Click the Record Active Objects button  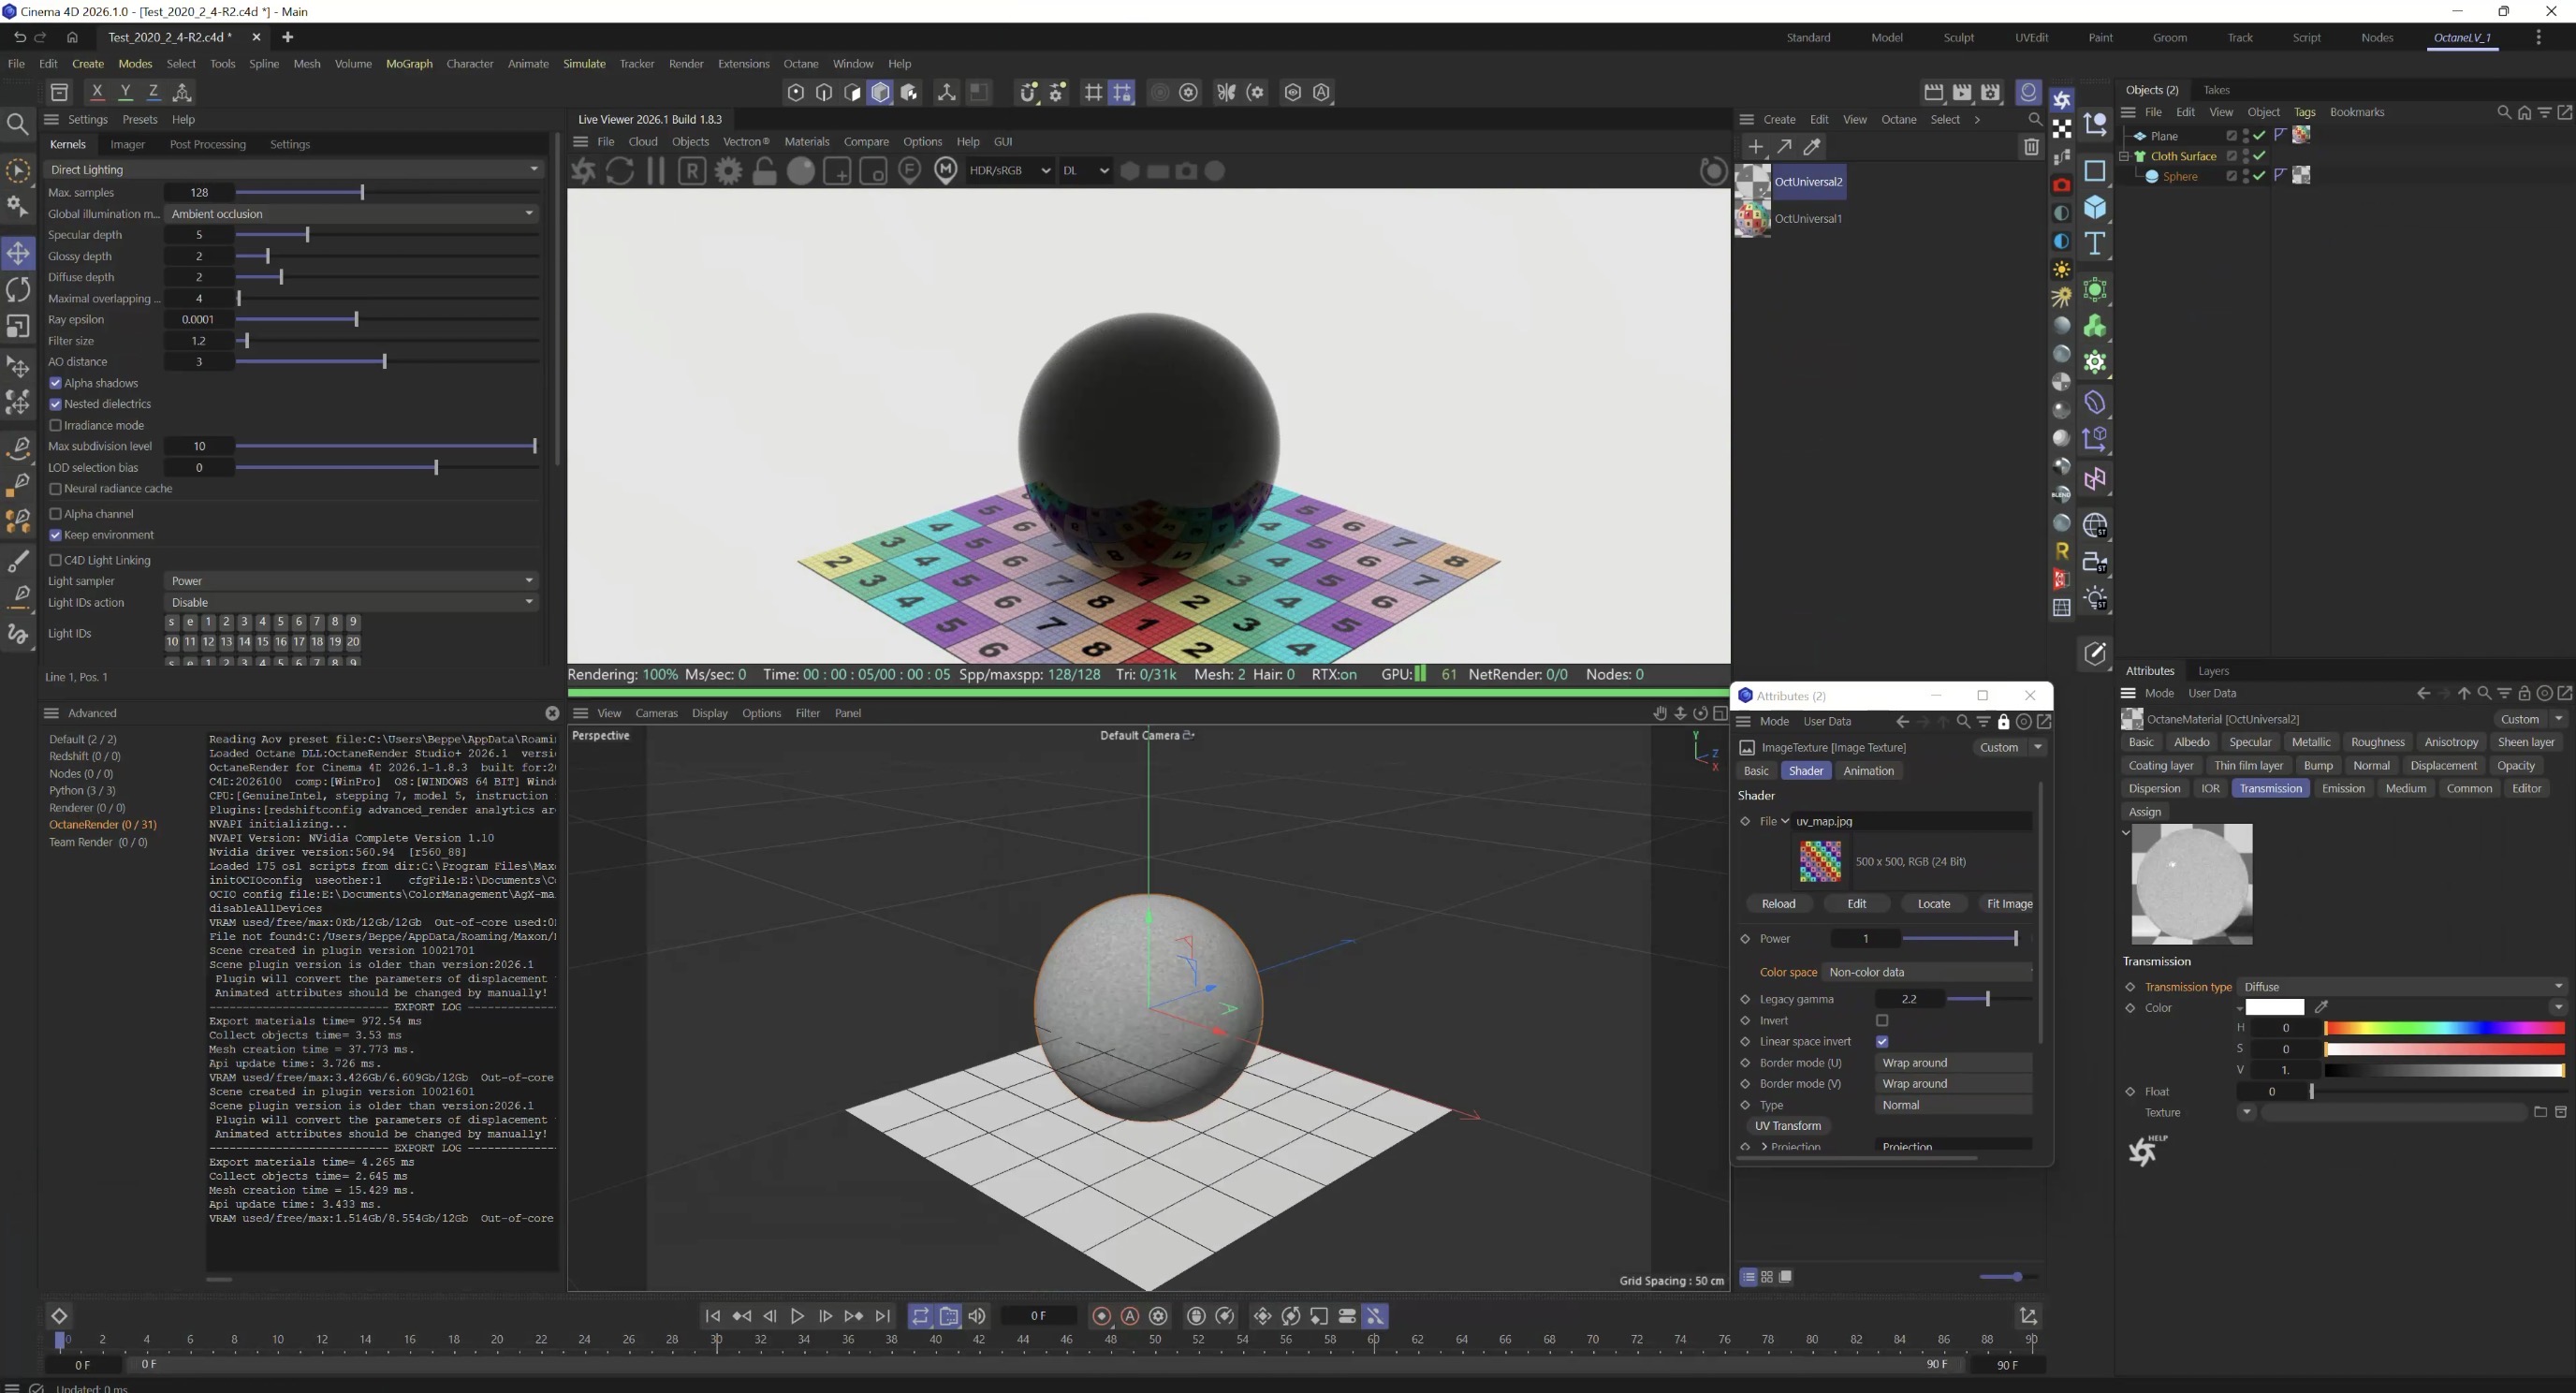[x=1101, y=1316]
